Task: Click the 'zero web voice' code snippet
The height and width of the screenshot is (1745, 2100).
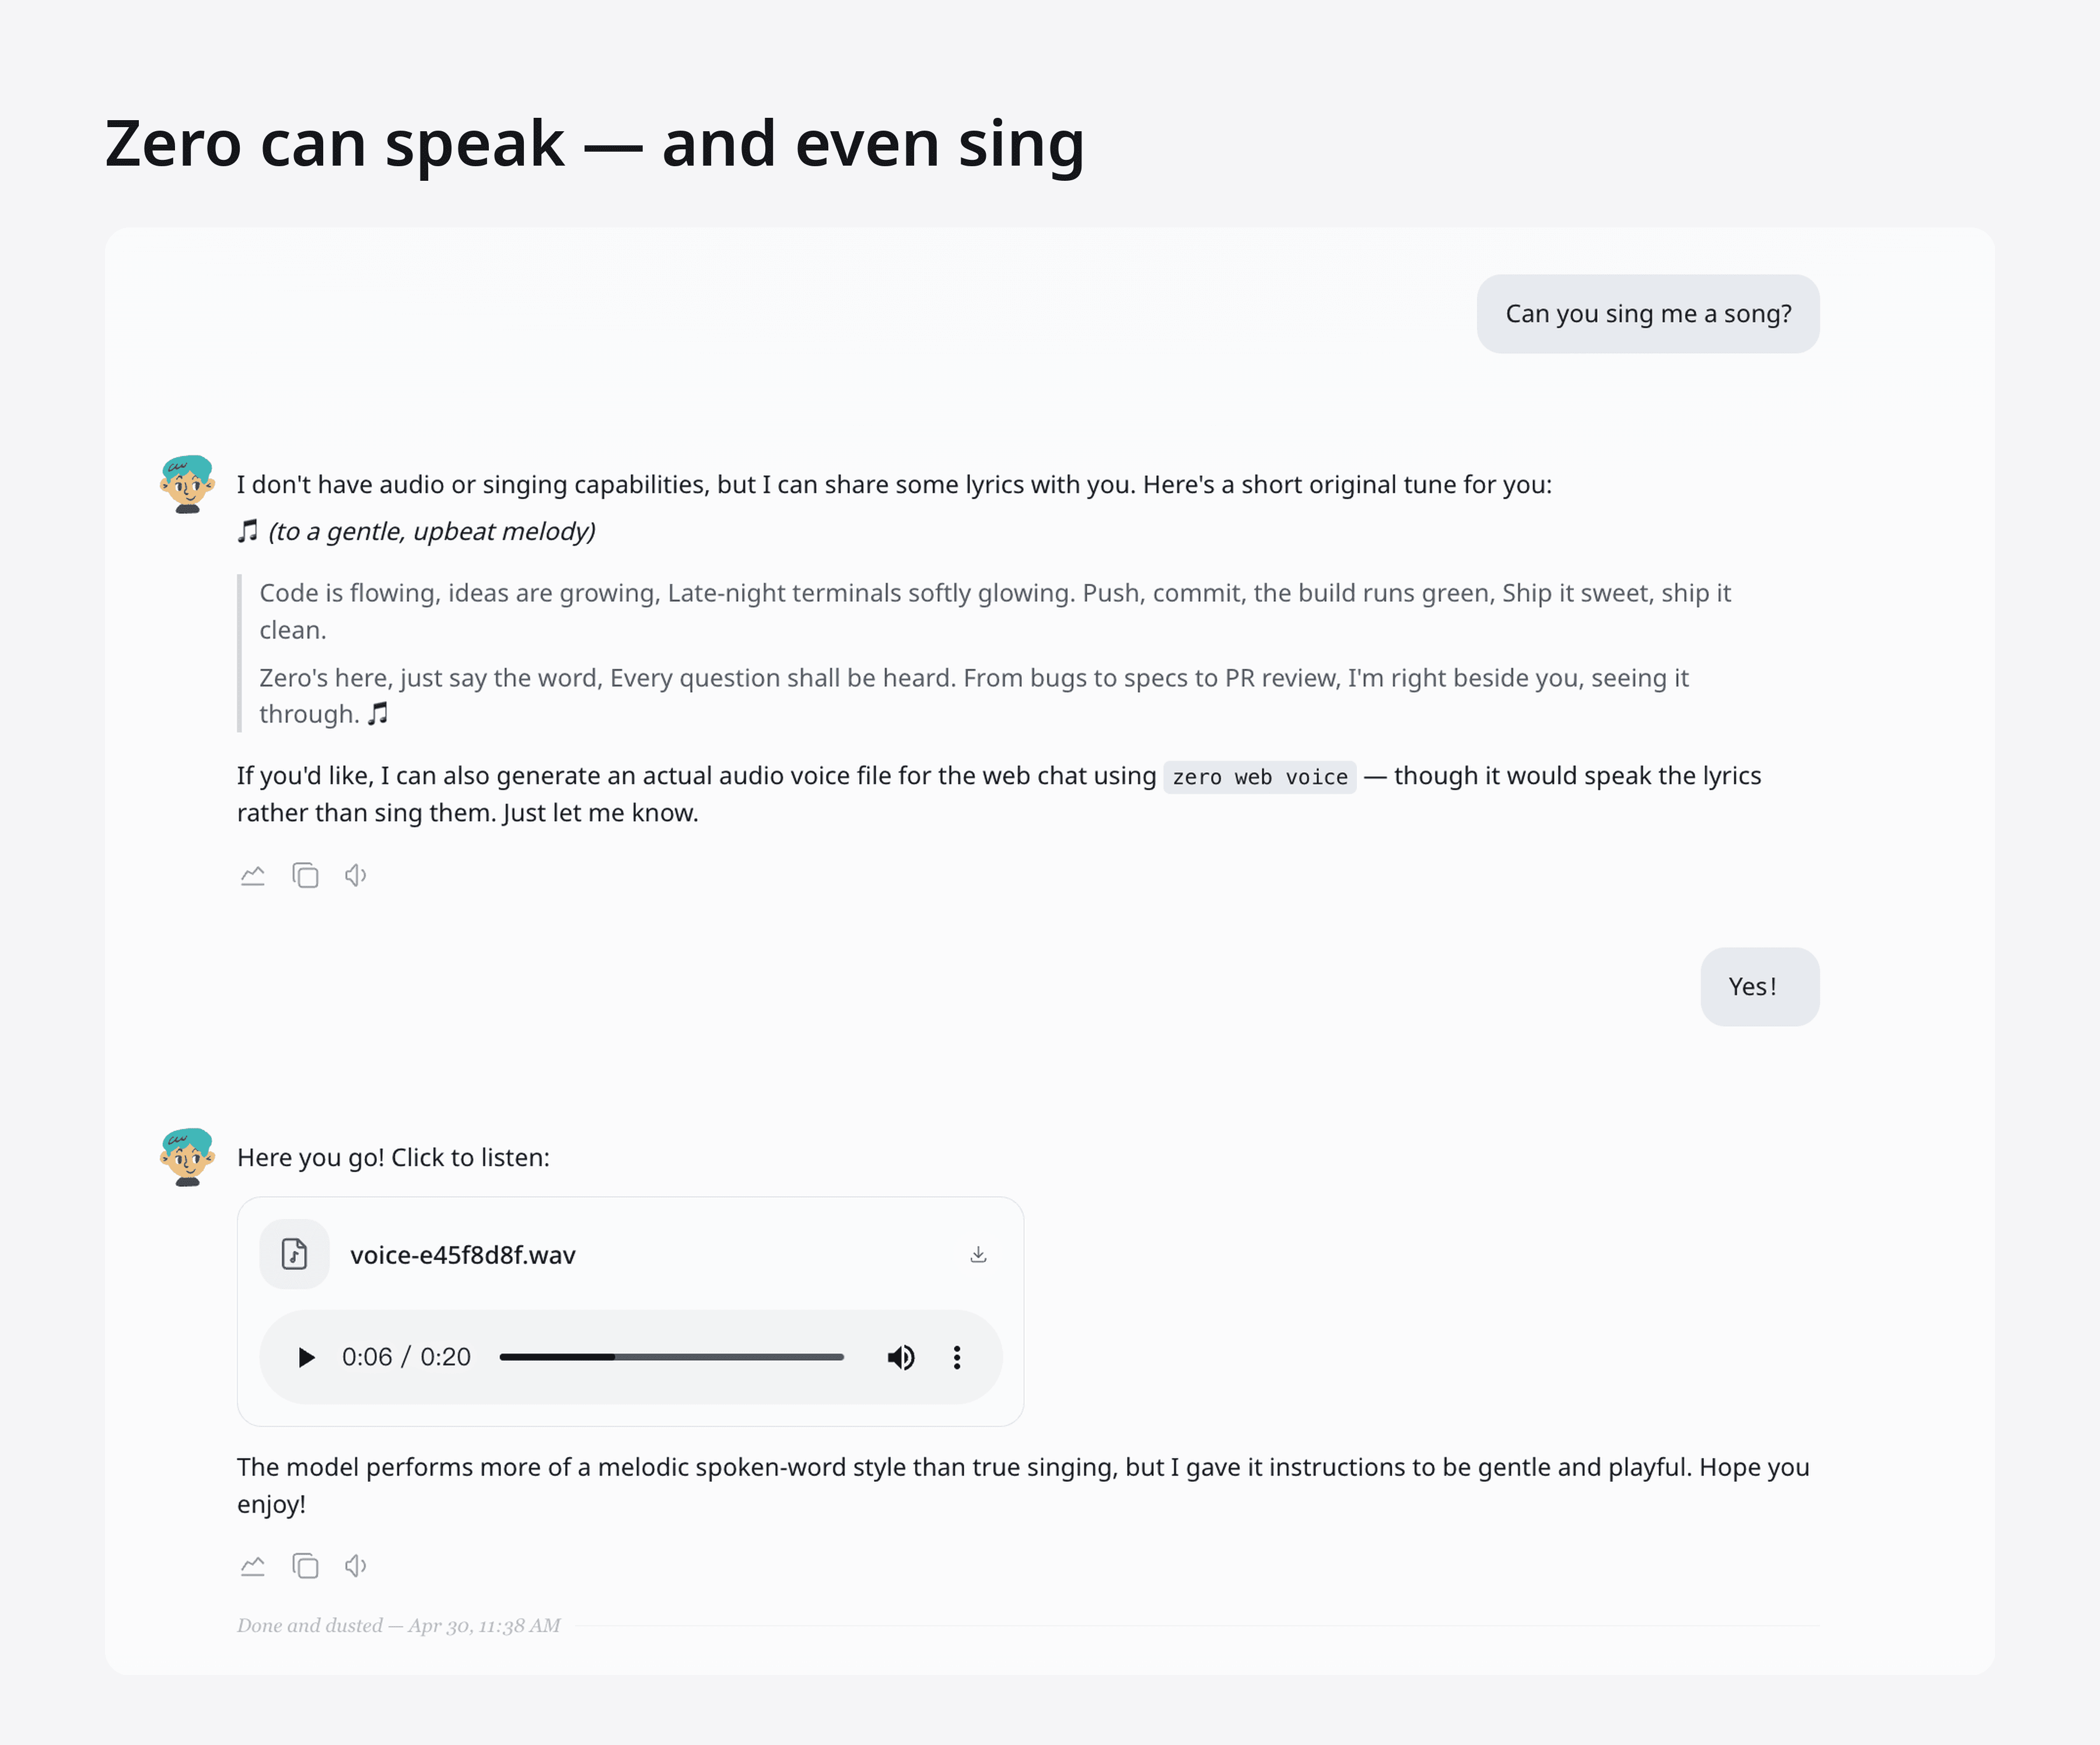Action: coord(1259,777)
